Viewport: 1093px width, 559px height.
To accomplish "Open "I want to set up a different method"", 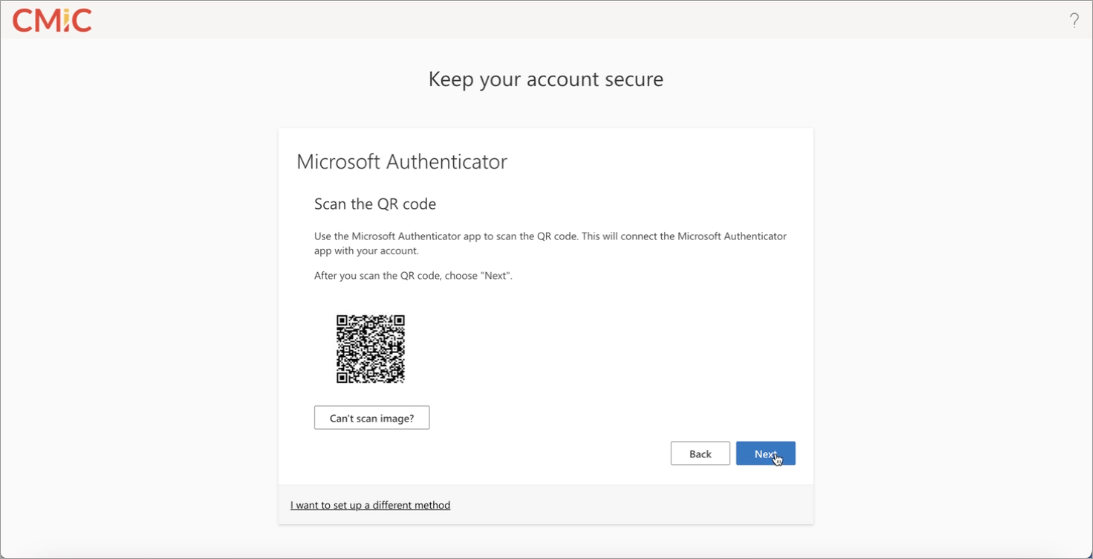I will 370,505.
